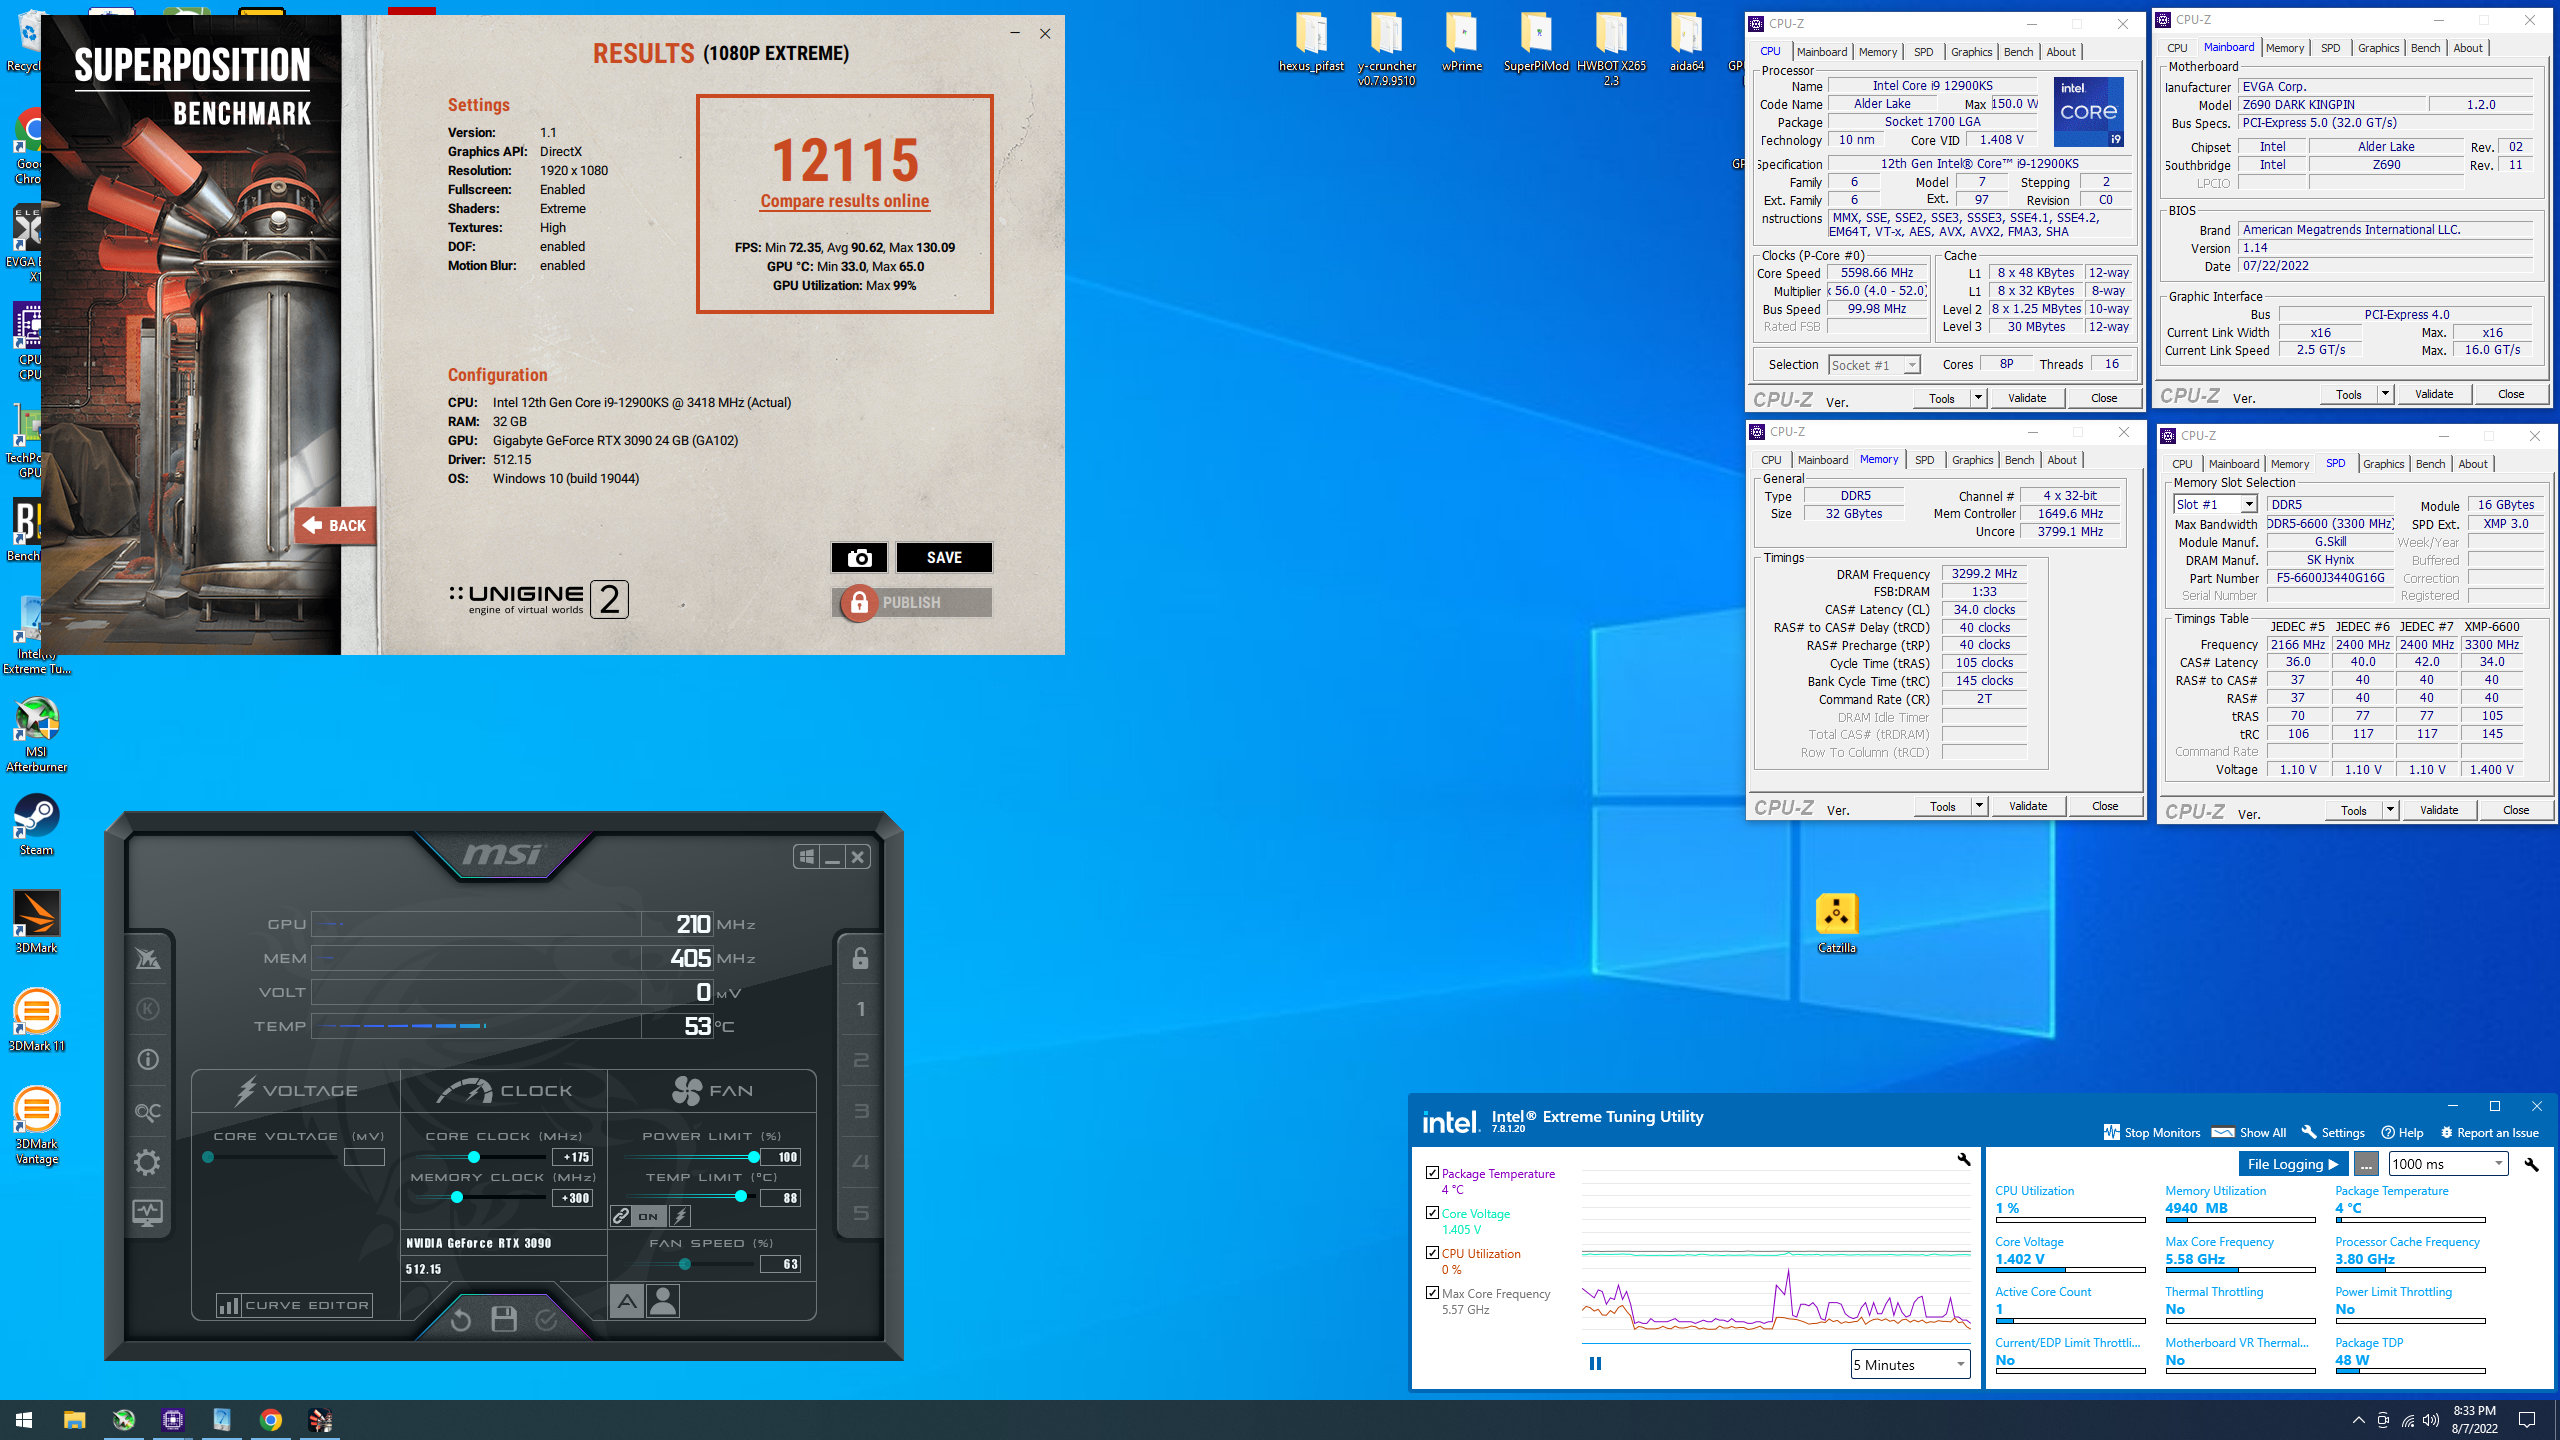Screen dimensions: 2560x1440
Task: Take a screenshot with Superposition camera button
Action: pyautogui.click(x=859, y=557)
